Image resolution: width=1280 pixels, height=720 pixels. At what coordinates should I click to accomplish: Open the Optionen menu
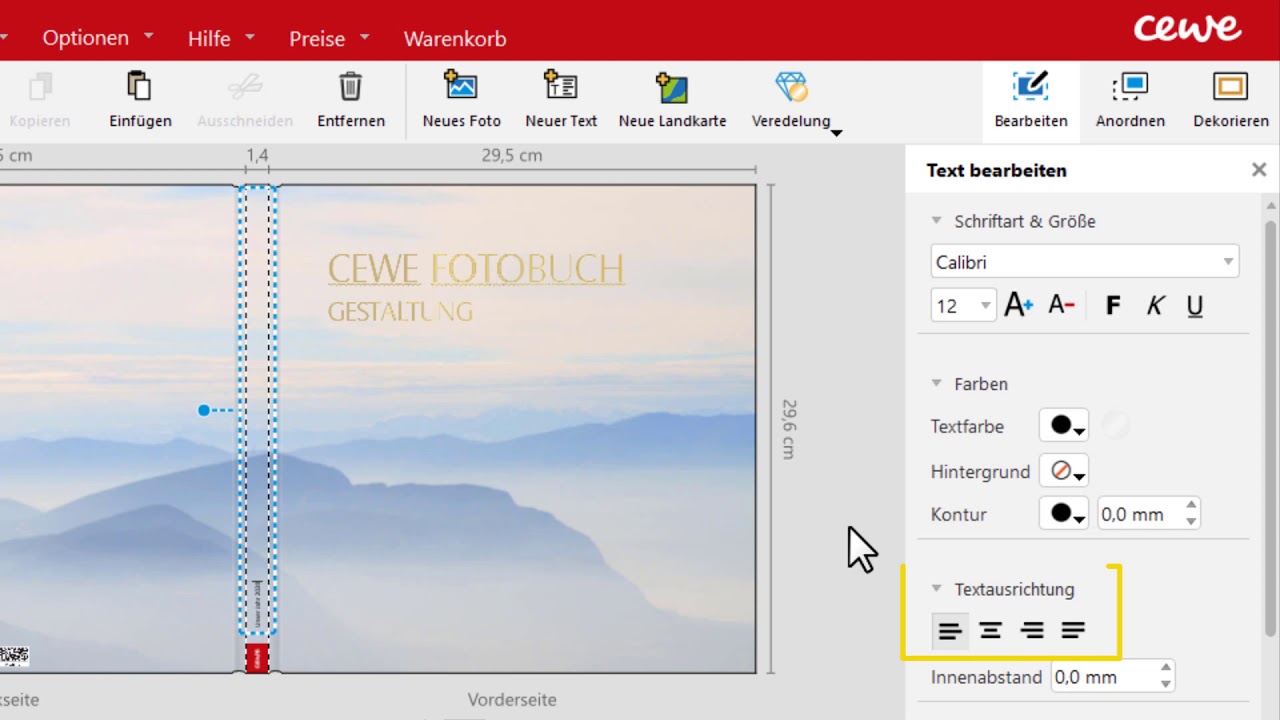98,38
